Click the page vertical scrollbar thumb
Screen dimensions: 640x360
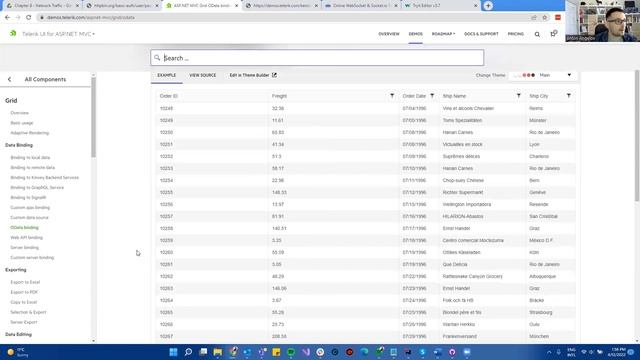click(x=637, y=136)
